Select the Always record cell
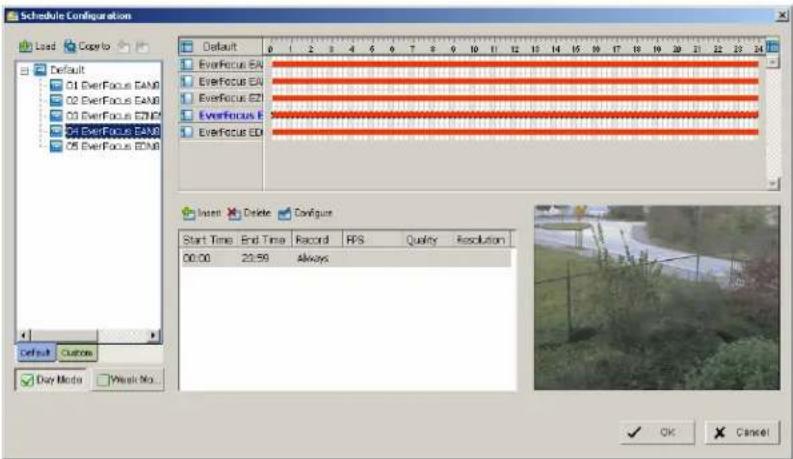This screenshot has width=793, height=459. click(x=313, y=258)
